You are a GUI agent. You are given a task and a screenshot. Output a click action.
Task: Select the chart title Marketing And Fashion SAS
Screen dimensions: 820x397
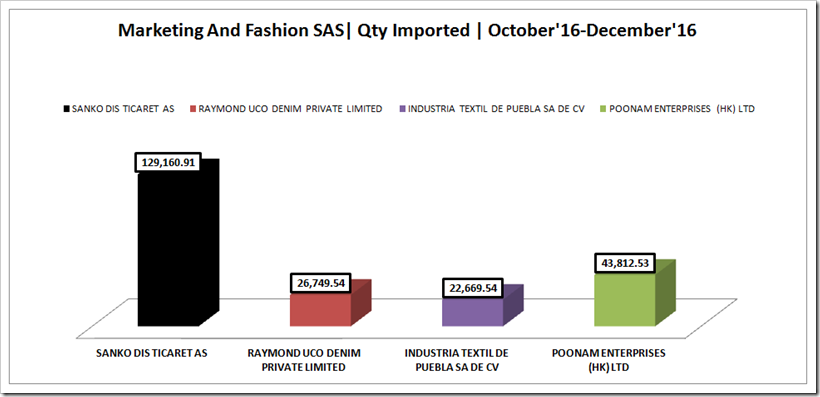407,30
